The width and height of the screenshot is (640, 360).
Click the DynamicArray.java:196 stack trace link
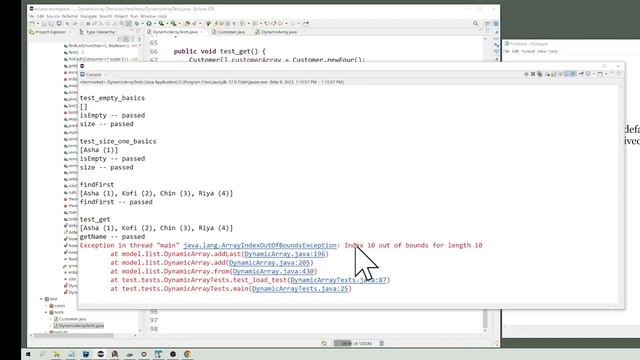(284, 254)
